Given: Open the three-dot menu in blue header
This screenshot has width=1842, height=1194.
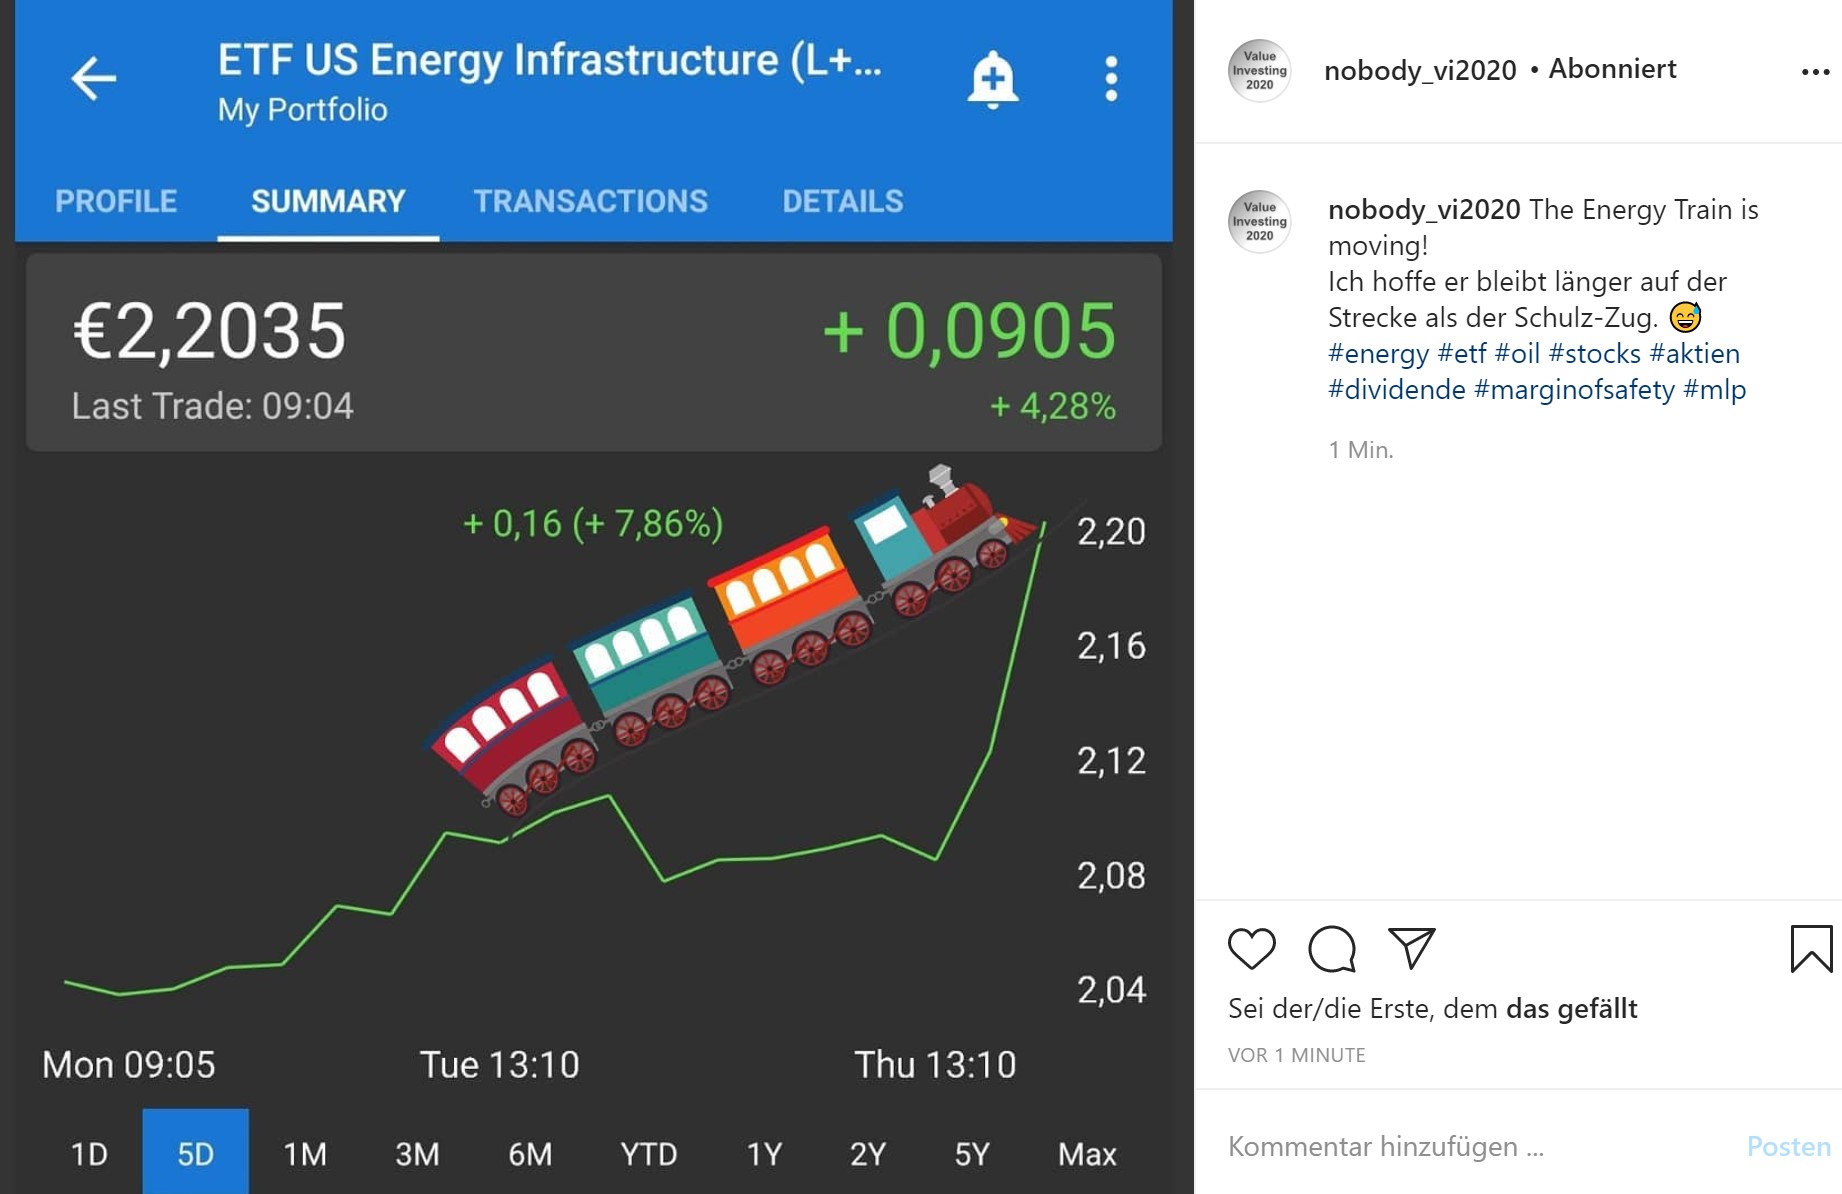Looking at the screenshot, I should point(1111,79).
